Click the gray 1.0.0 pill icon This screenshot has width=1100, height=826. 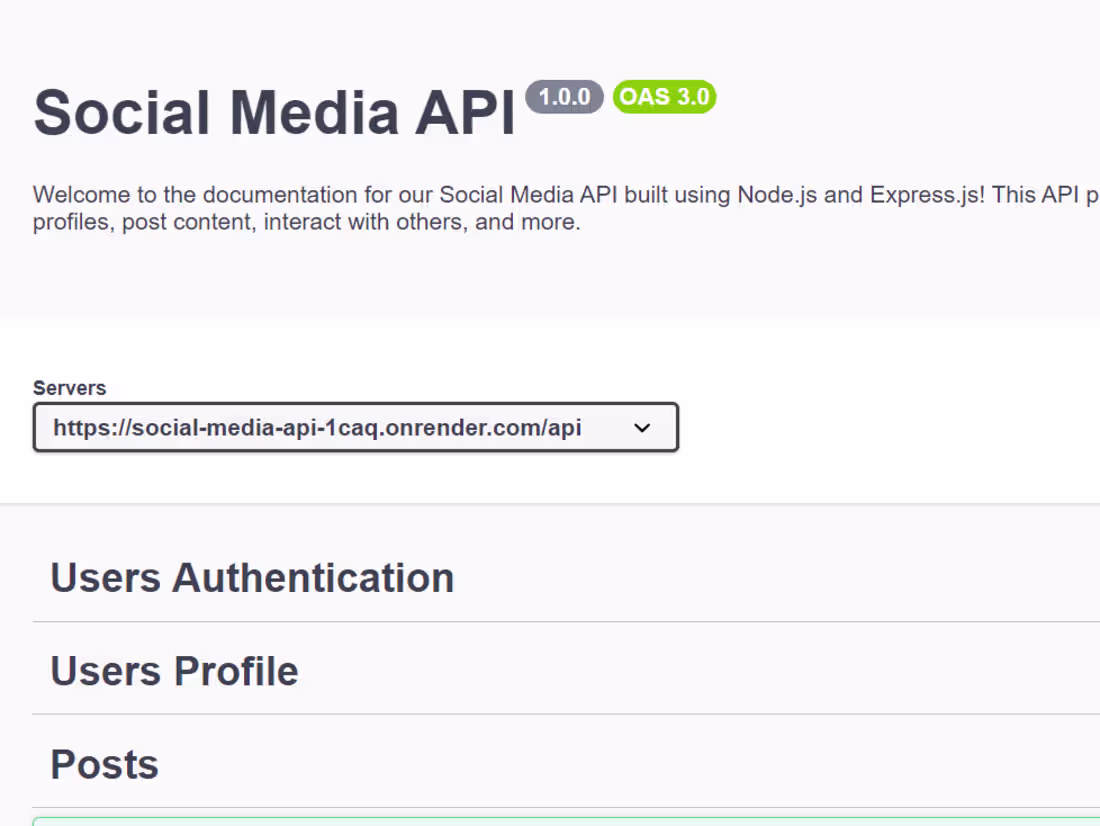click(x=564, y=97)
